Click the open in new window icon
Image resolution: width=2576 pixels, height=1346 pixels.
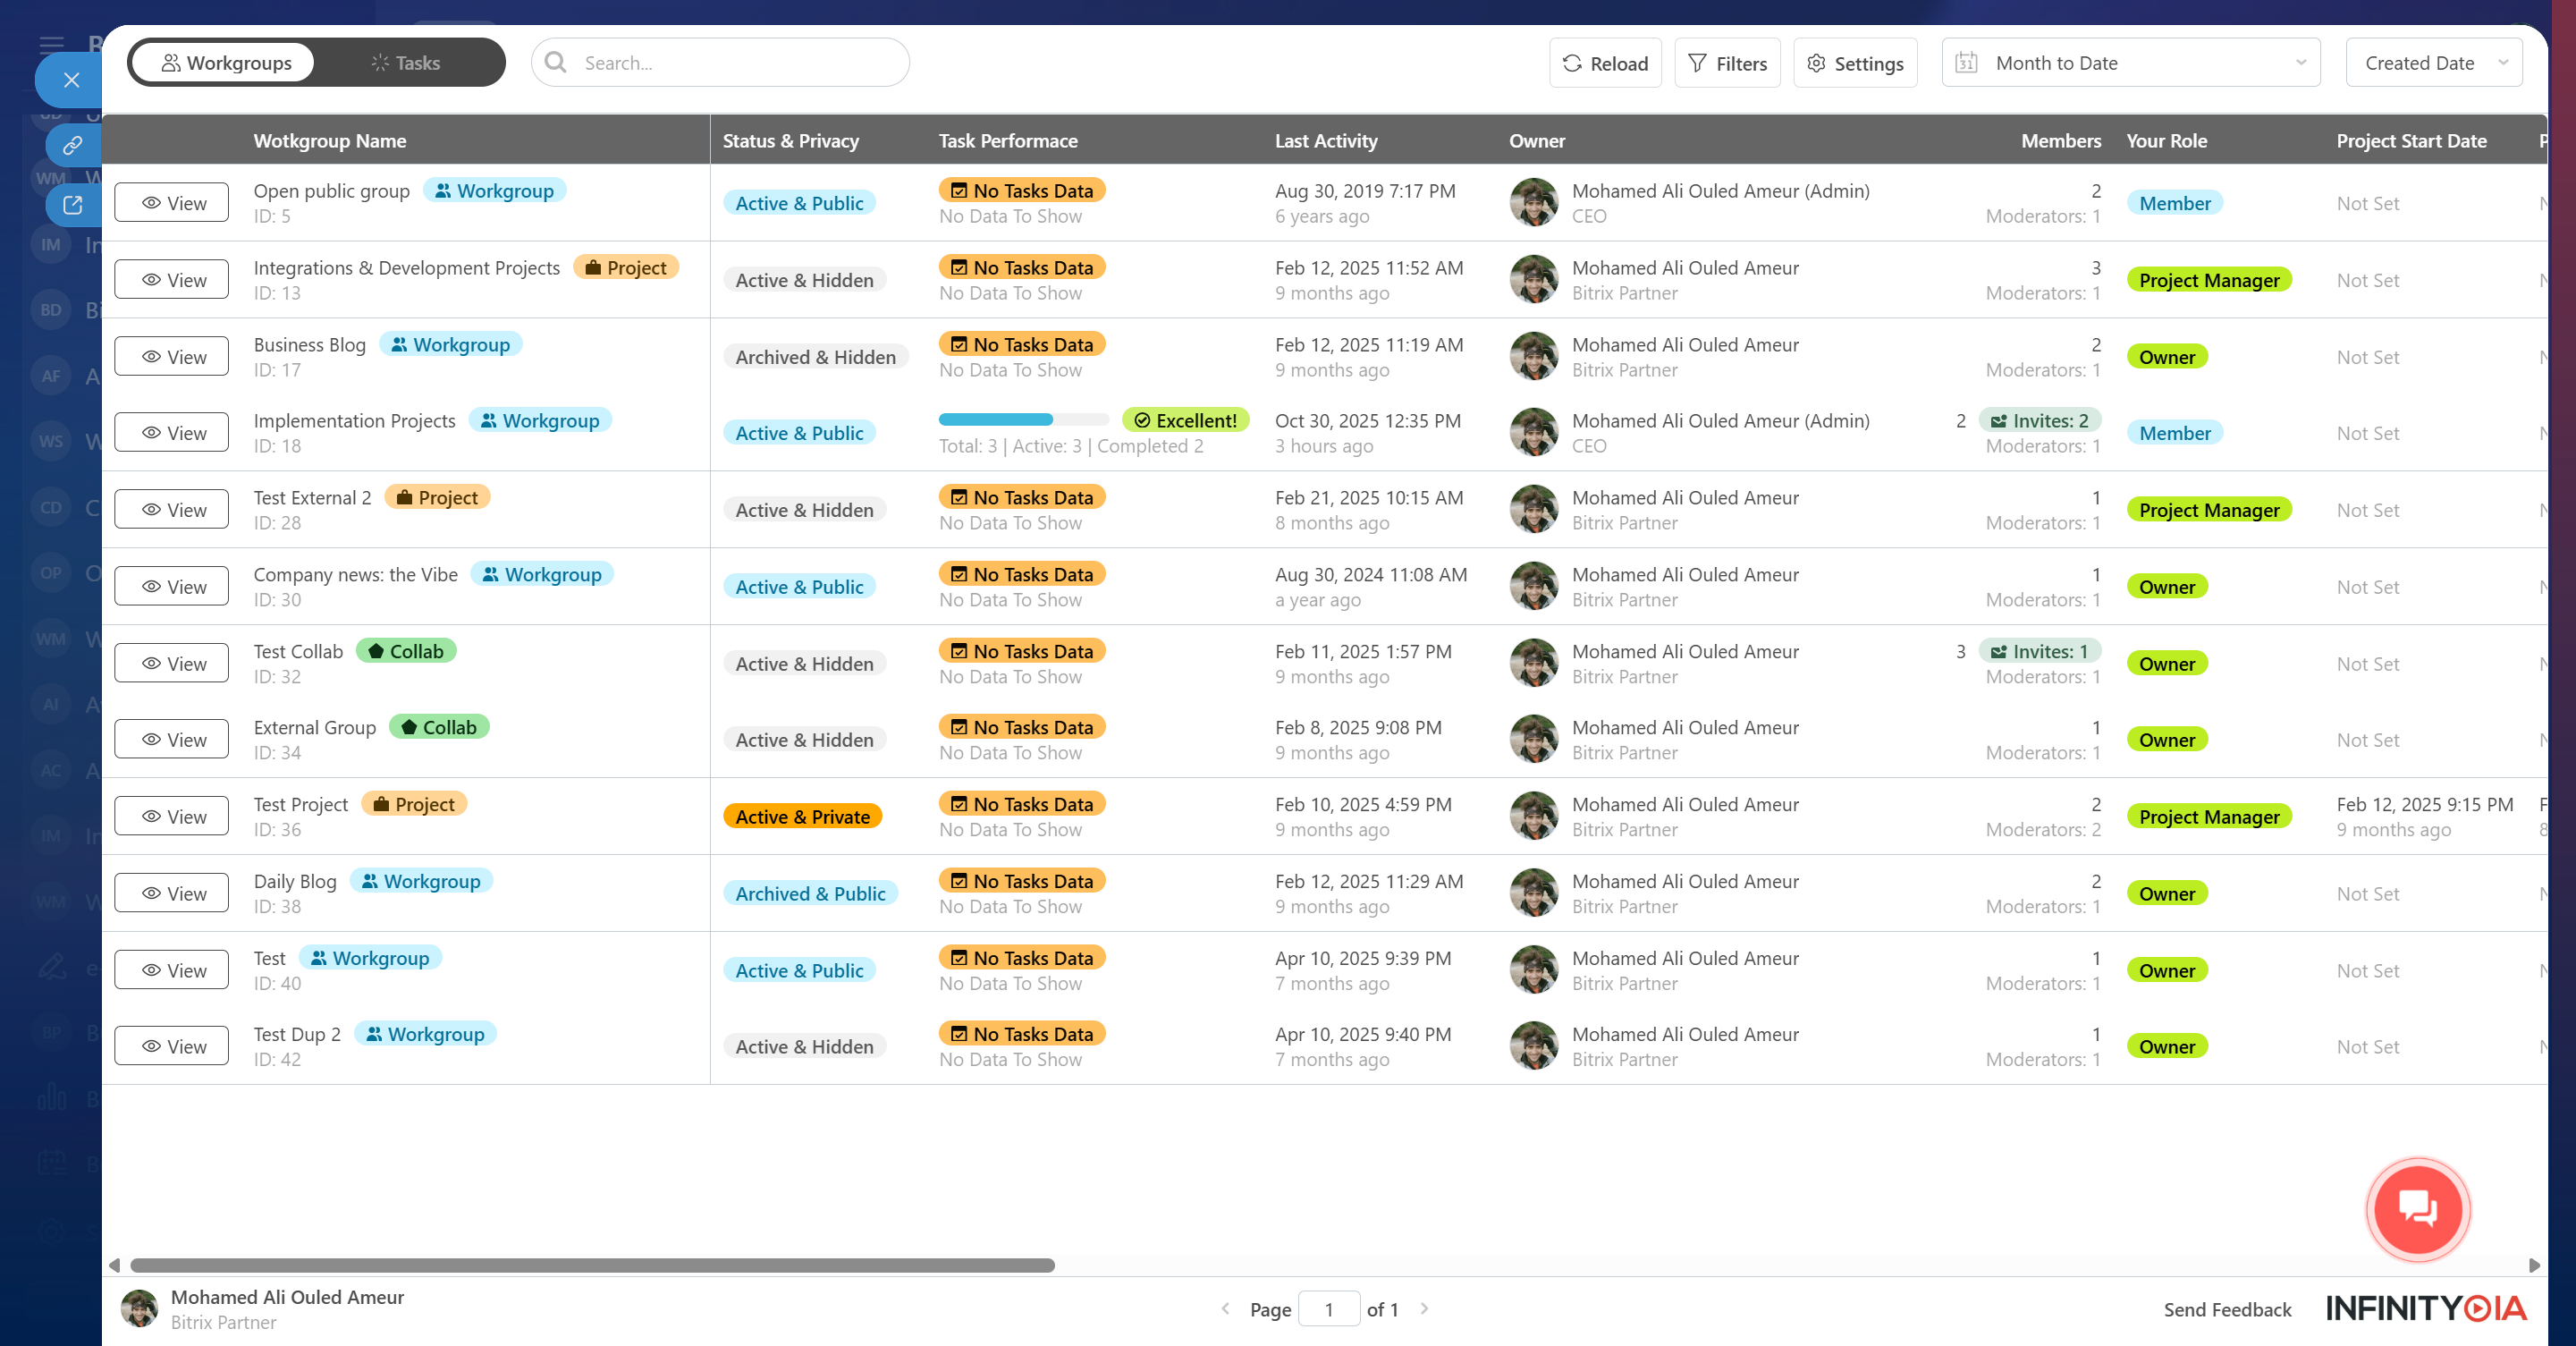(x=72, y=205)
